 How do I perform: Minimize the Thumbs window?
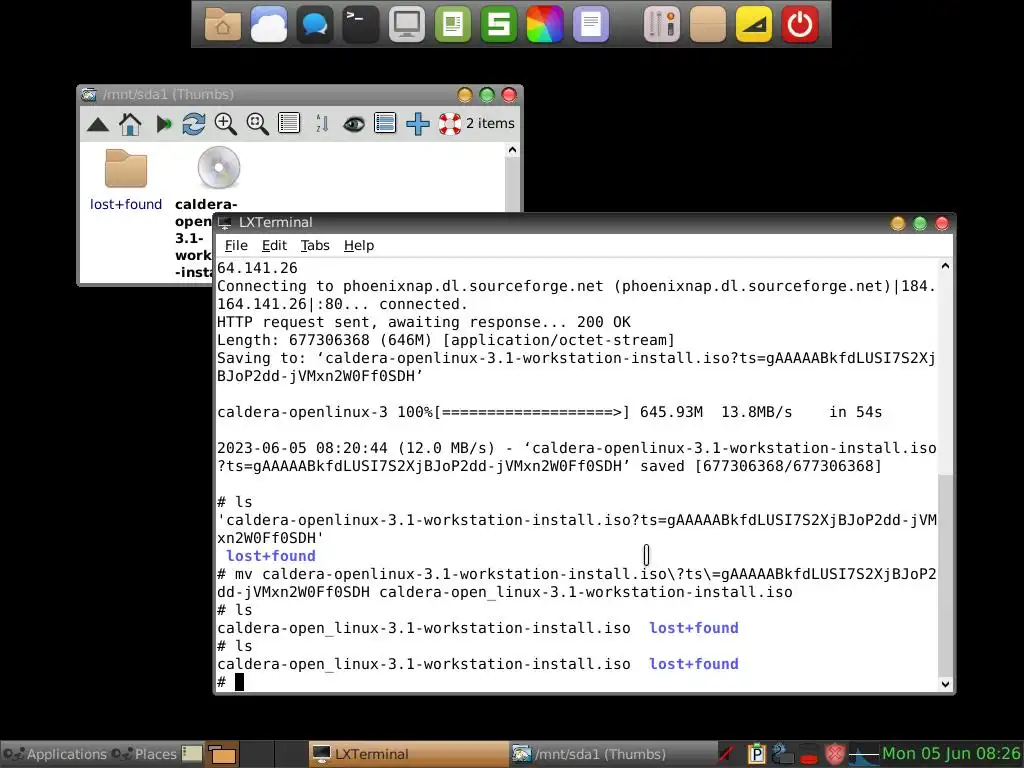[464, 95]
